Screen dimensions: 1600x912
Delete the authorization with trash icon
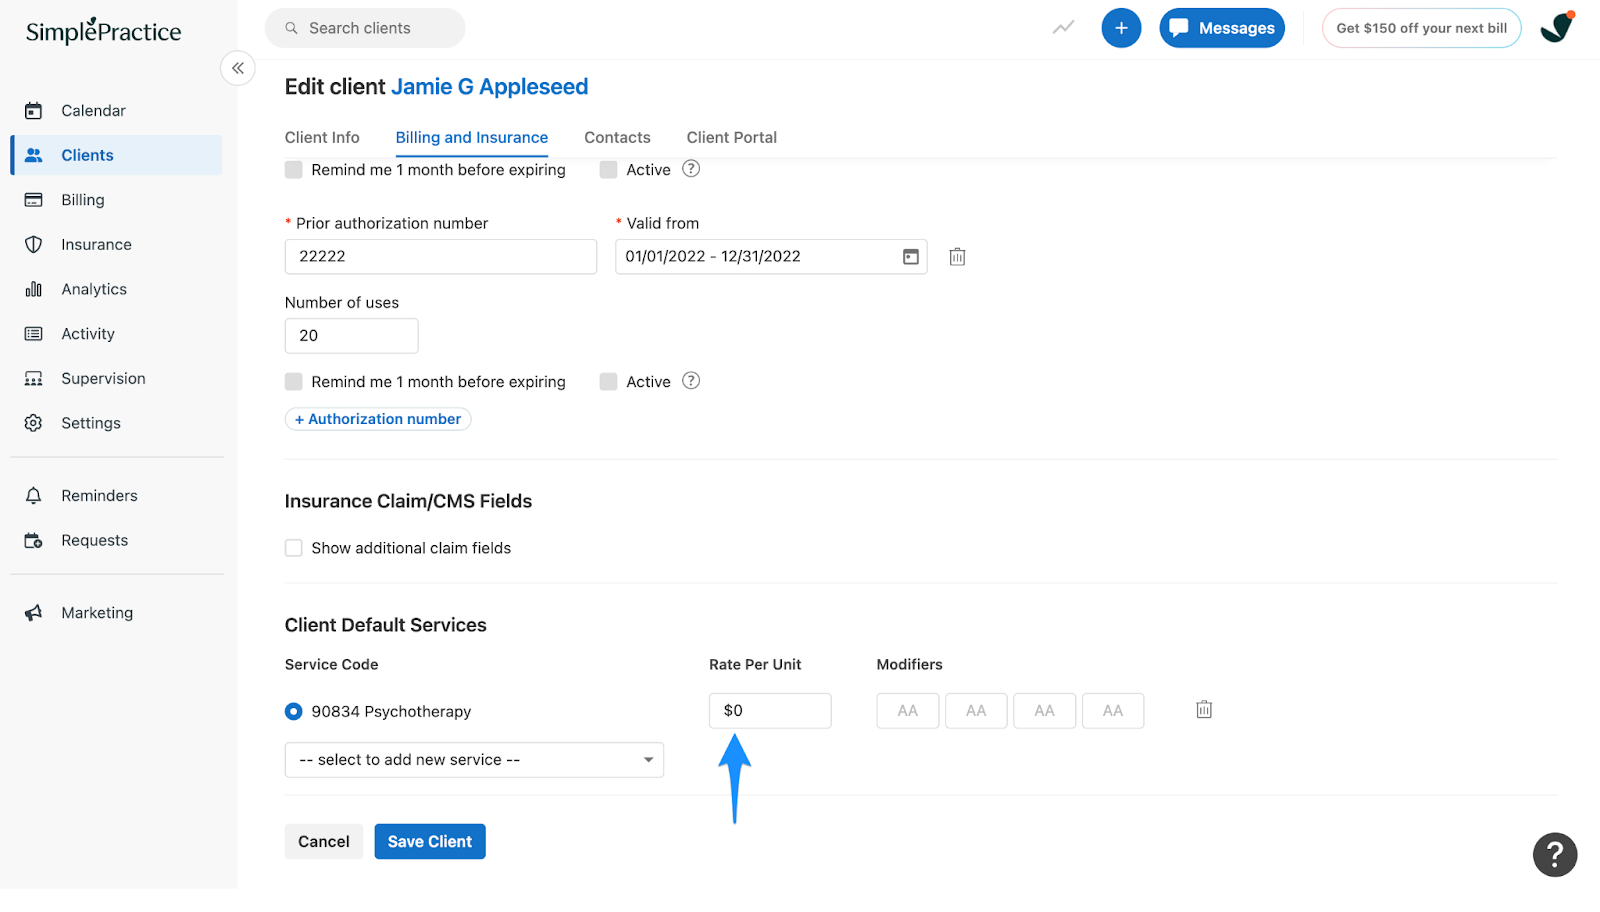pos(957,257)
